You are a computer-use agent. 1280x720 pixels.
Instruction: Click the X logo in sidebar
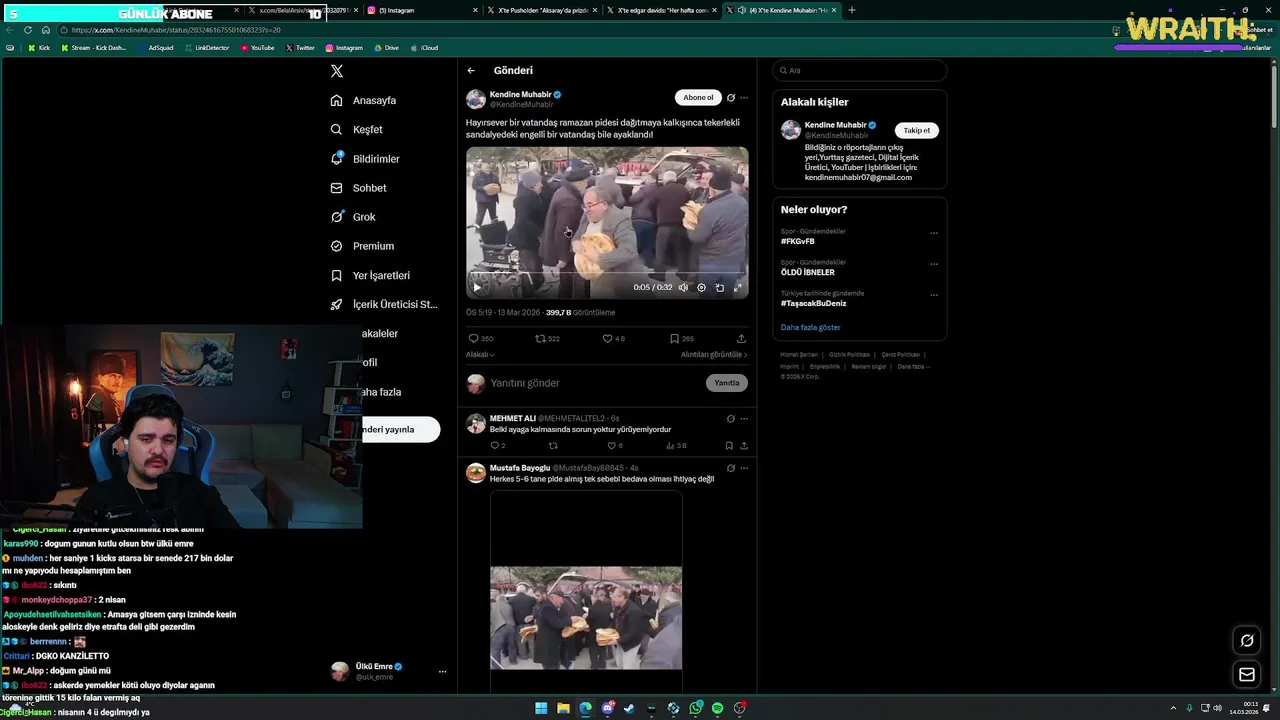[337, 71]
